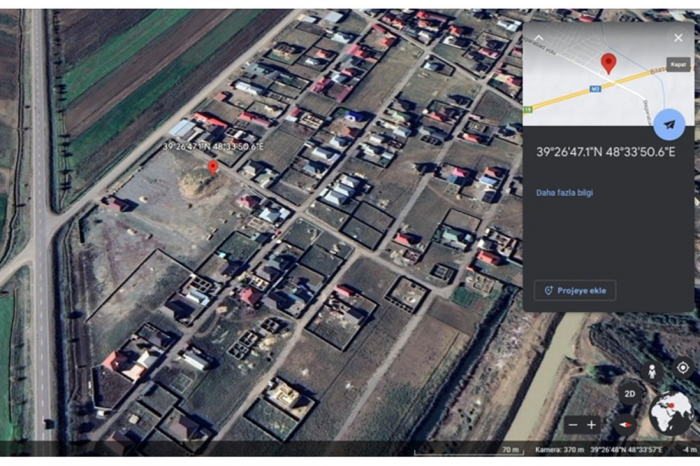The width and height of the screenshot is (700, 466).
Task: Center on my location with the target icon
Action: click(x=683, y=367)
